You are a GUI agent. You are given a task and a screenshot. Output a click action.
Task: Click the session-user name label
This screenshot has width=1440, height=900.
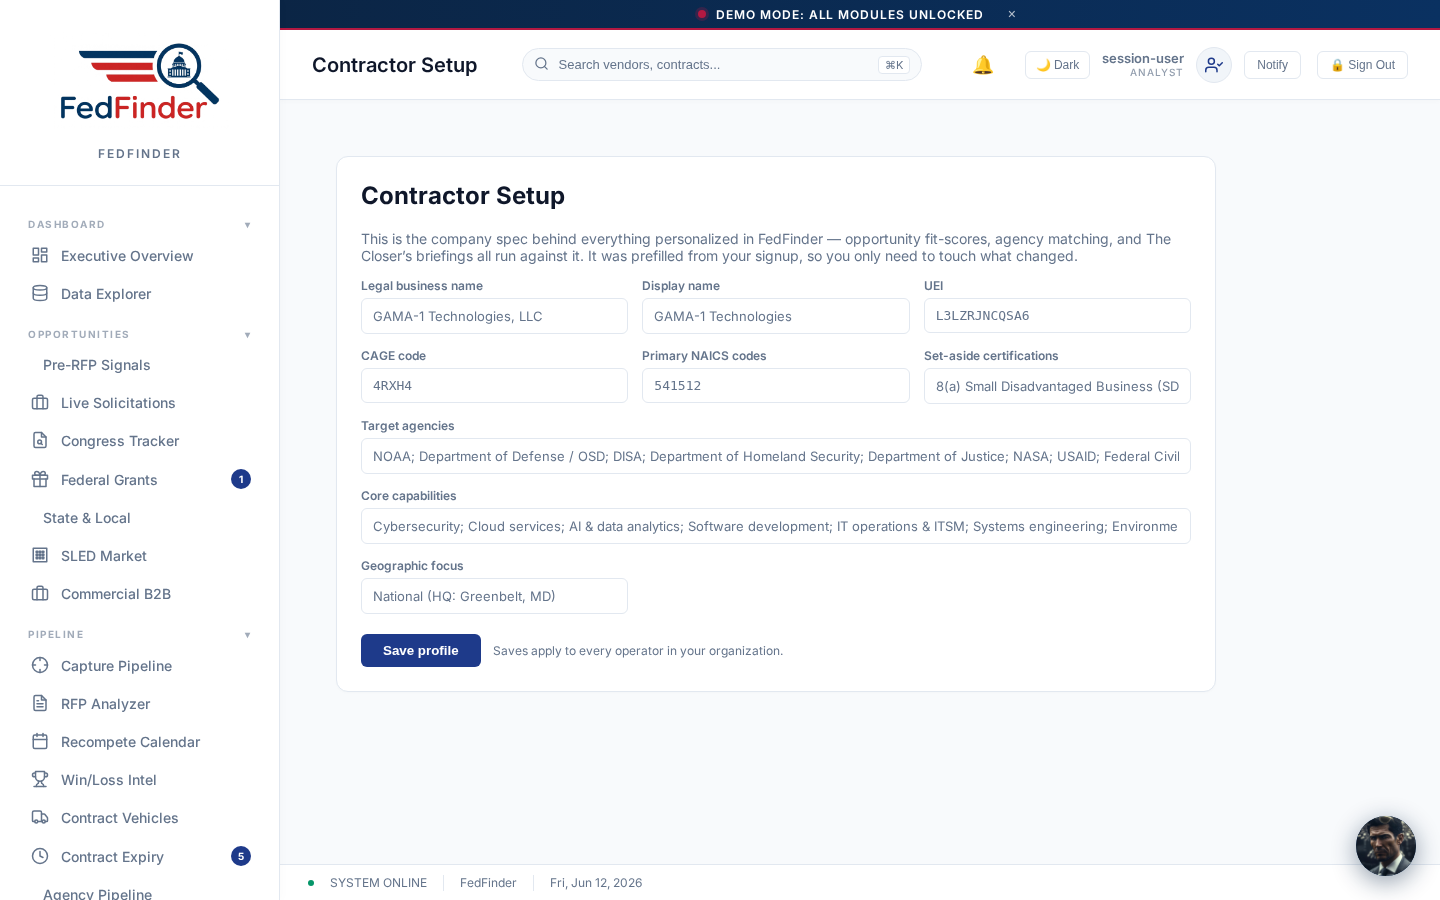coord(1142,58)
